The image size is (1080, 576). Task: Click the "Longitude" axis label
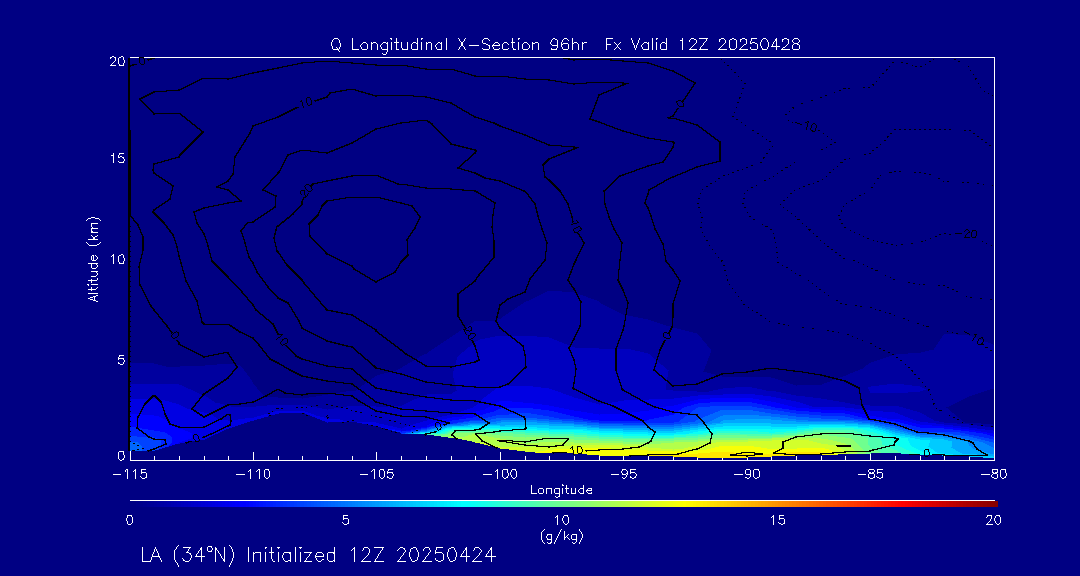pos(561,490)
